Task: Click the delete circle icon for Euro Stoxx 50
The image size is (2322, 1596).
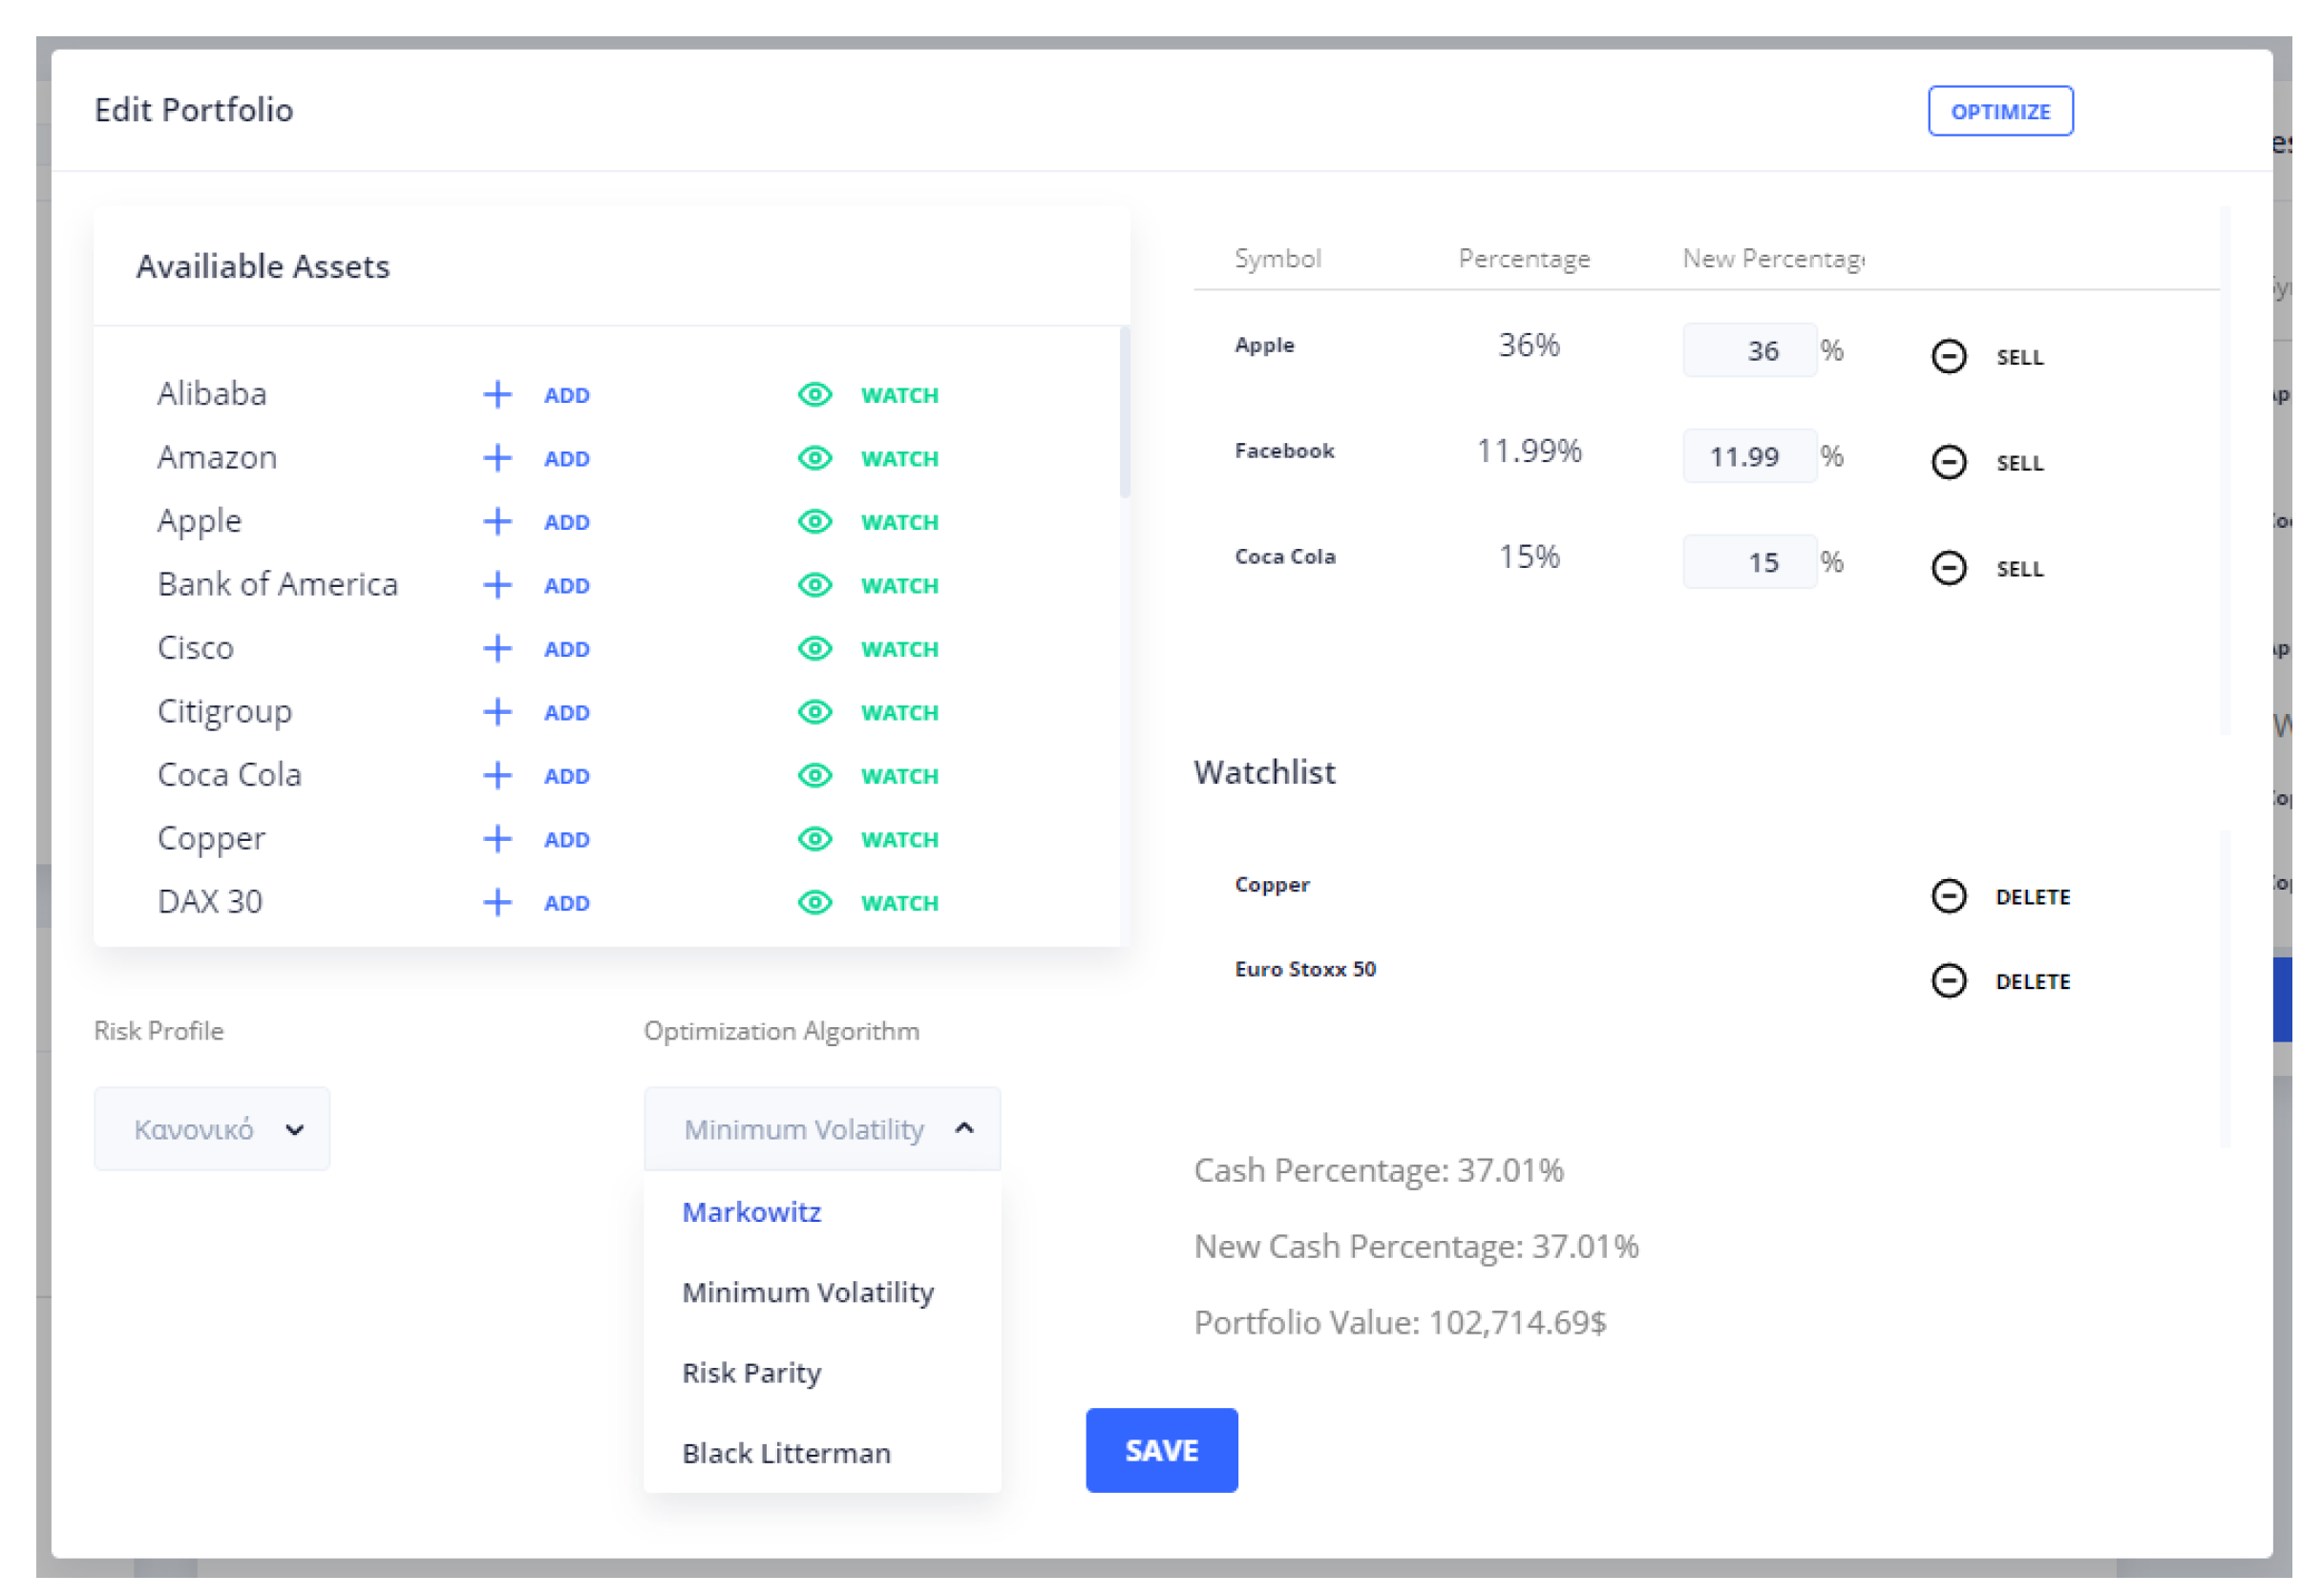Action: (1948, 981)
